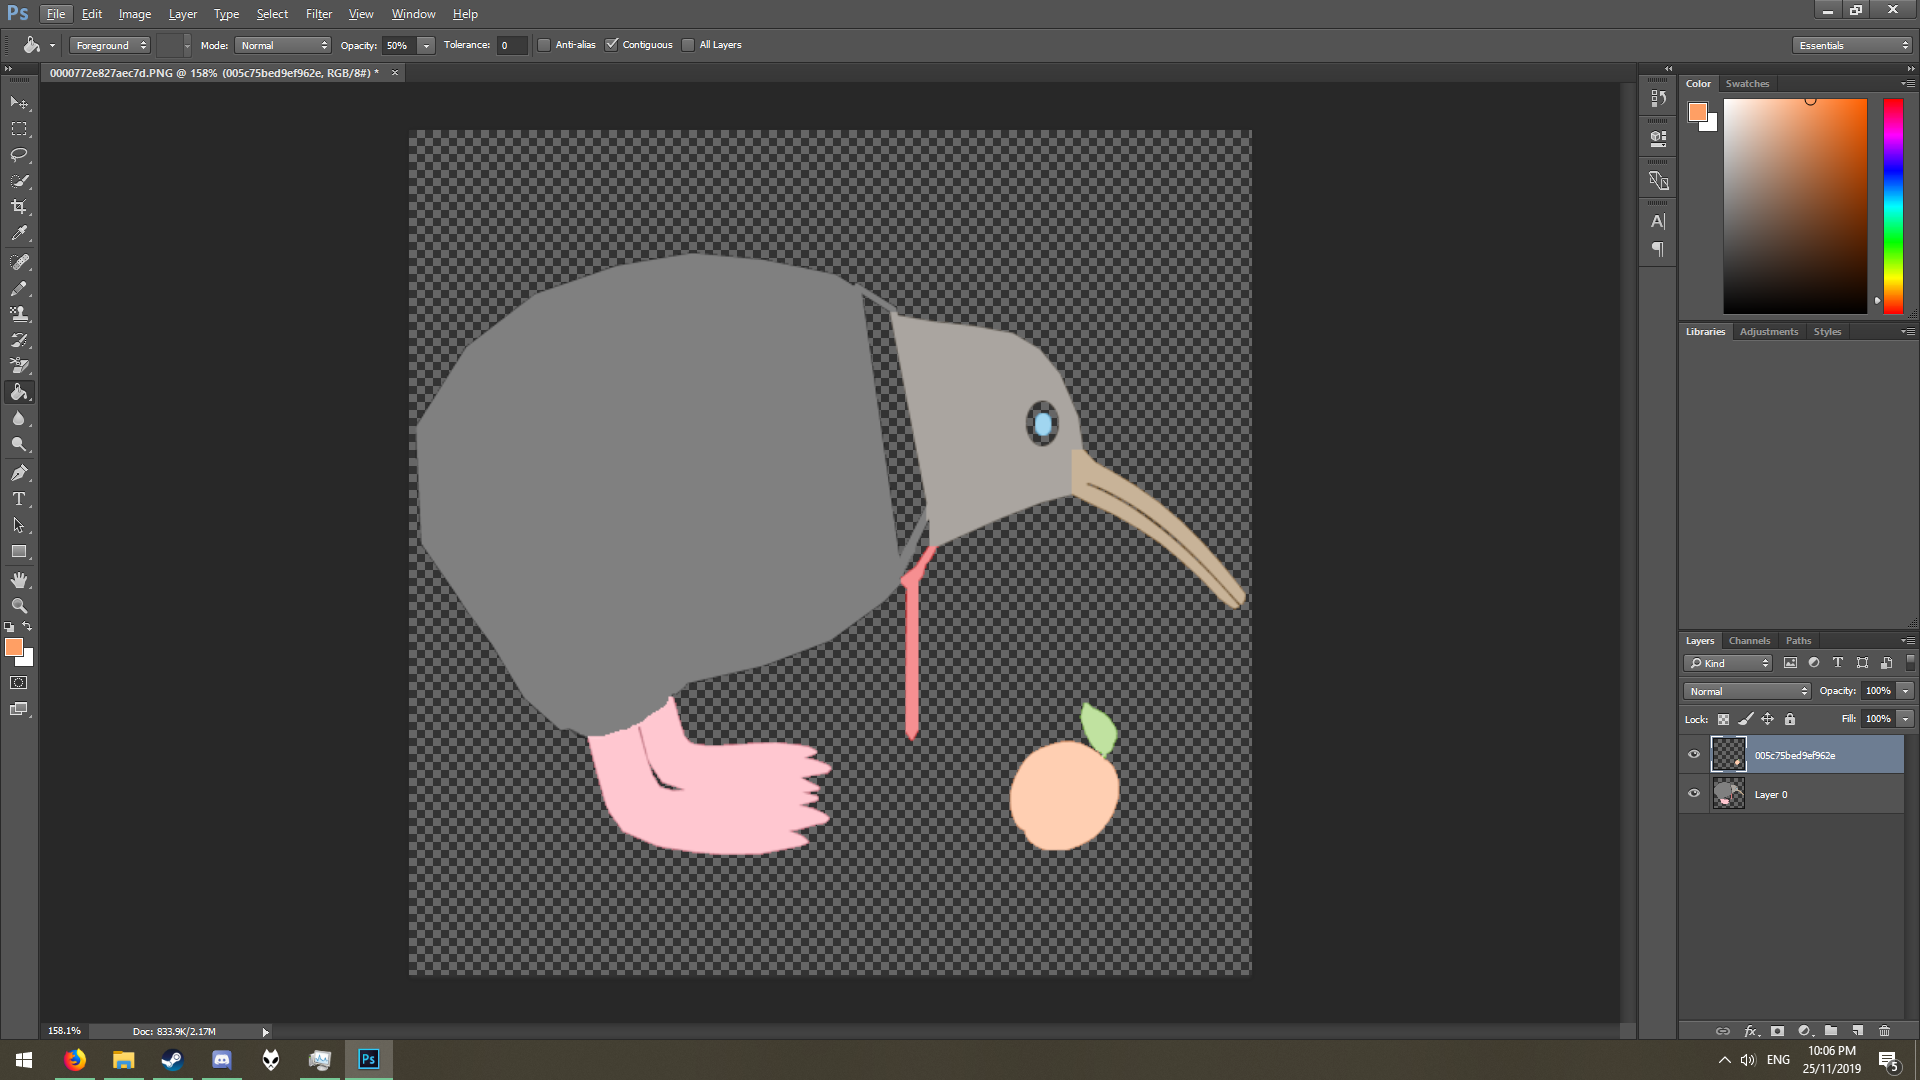Select the Pen tool
The image size is (1920, 1080).
[19, 473]
